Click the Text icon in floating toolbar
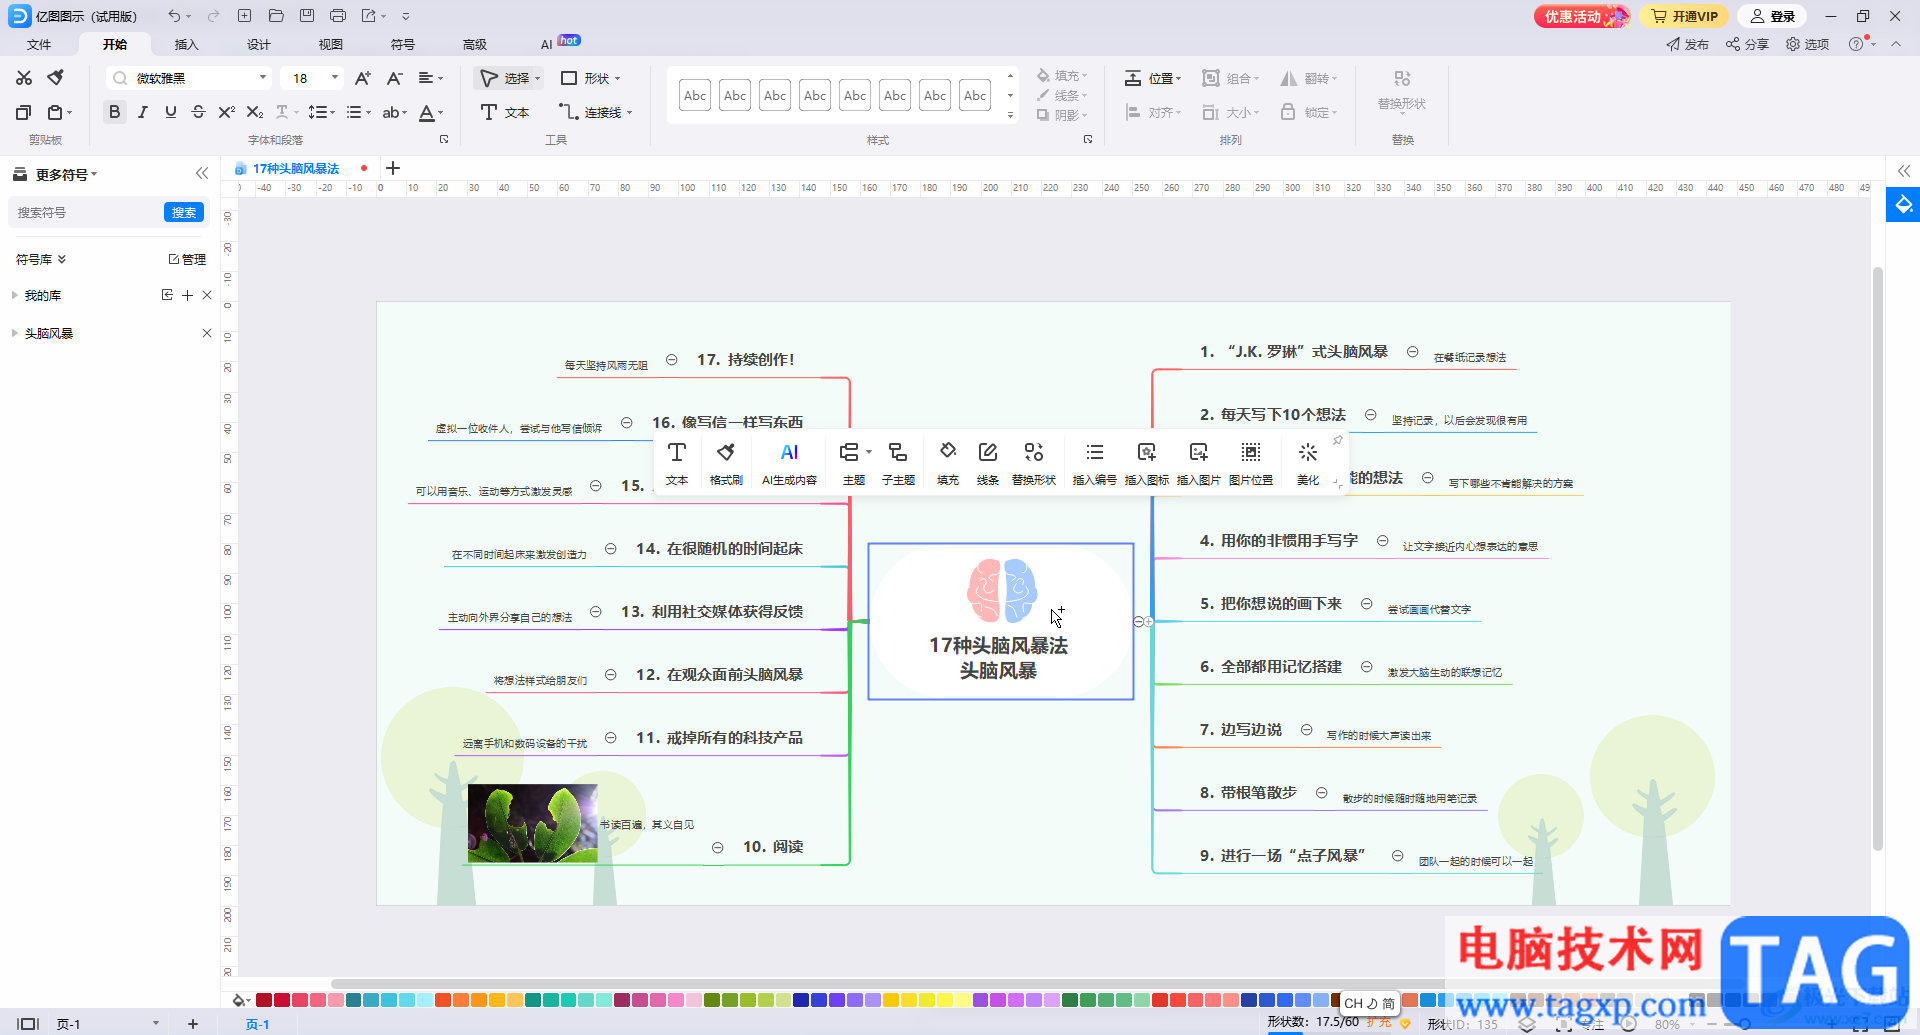The height and width of the screenshot is (1035, 1920). (x=677, y=463)
